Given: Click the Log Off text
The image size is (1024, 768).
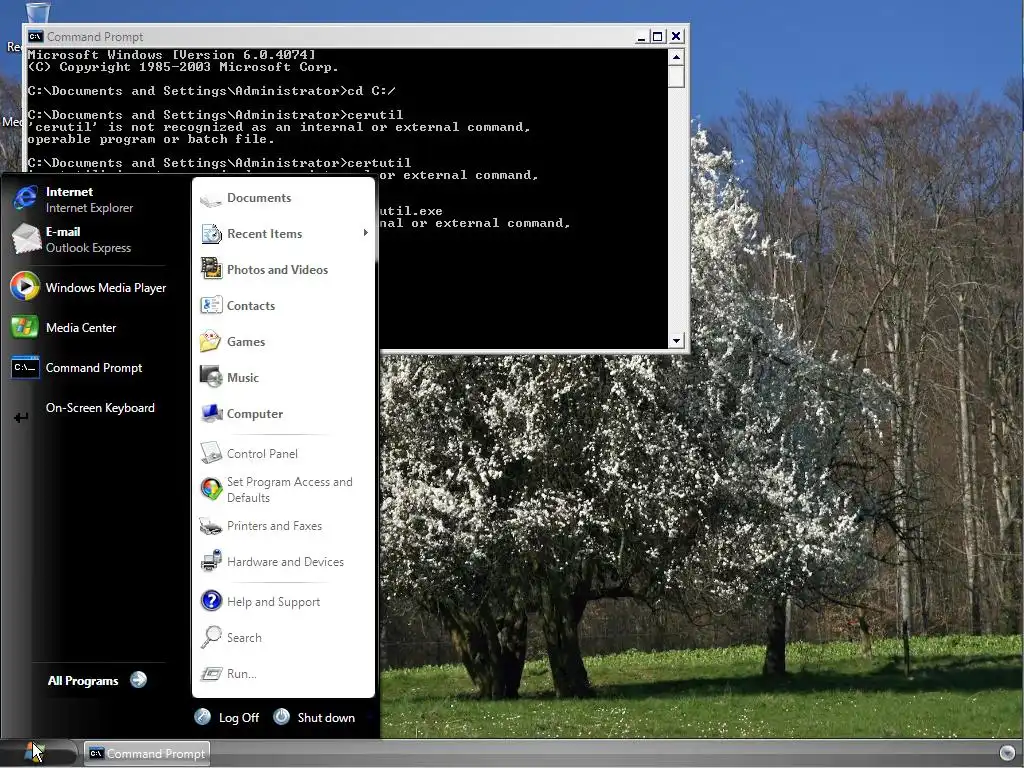Looking at the screenshot, I should pyautogui.click(x=239, y=718).
